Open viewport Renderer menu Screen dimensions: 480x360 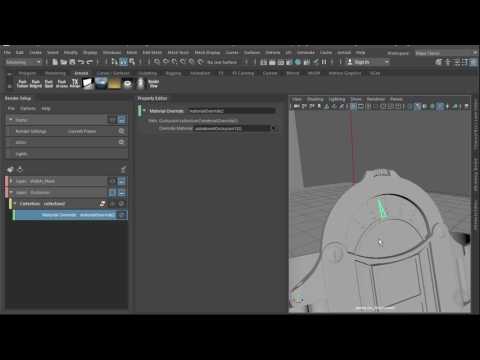pyautogui.click(x=376, y=99)
